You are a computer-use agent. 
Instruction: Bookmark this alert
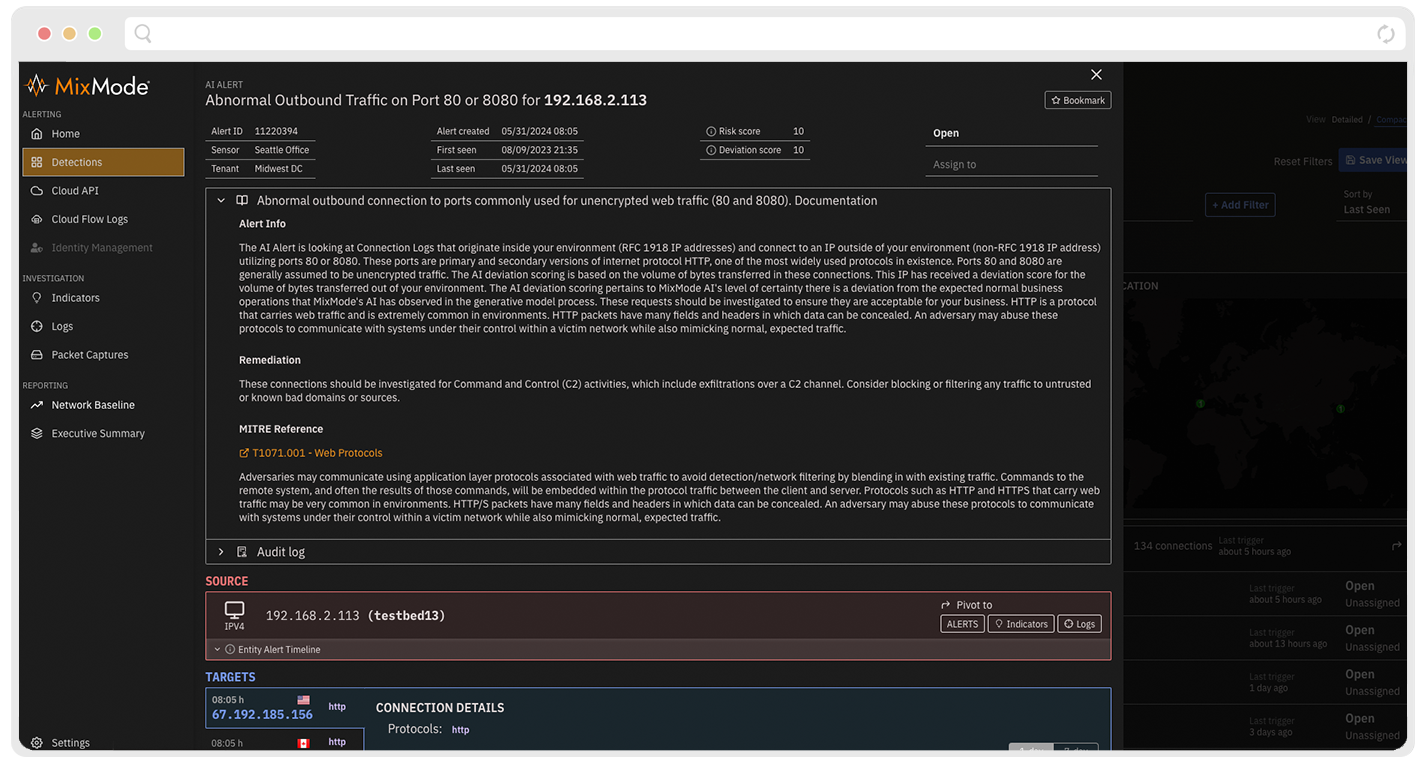pos(1077,100)
